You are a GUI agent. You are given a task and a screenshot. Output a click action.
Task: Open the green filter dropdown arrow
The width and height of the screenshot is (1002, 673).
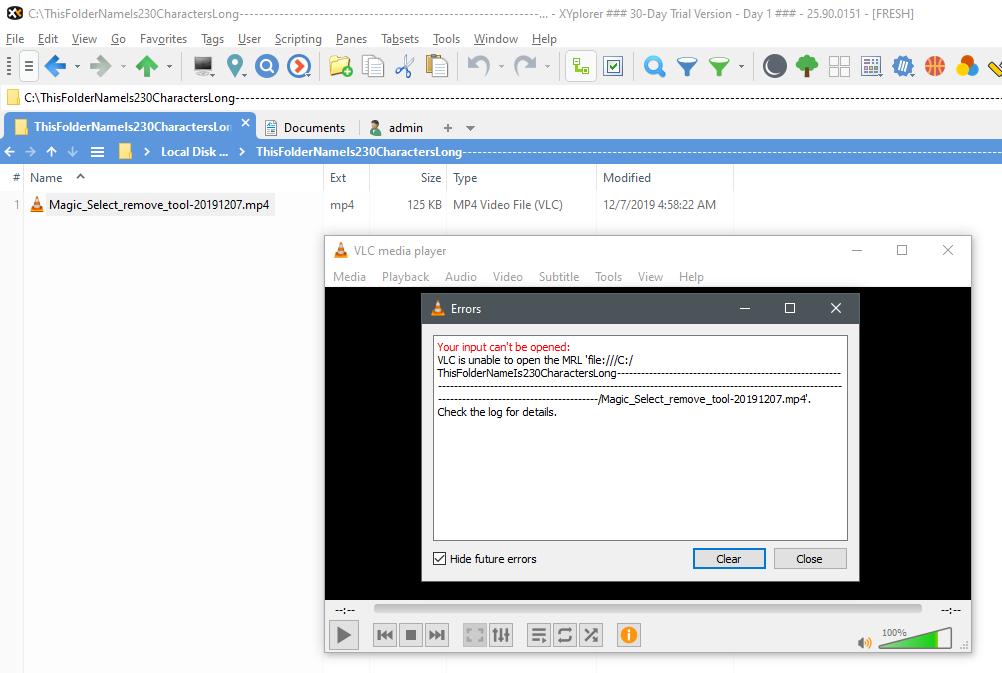click(741, 67)
